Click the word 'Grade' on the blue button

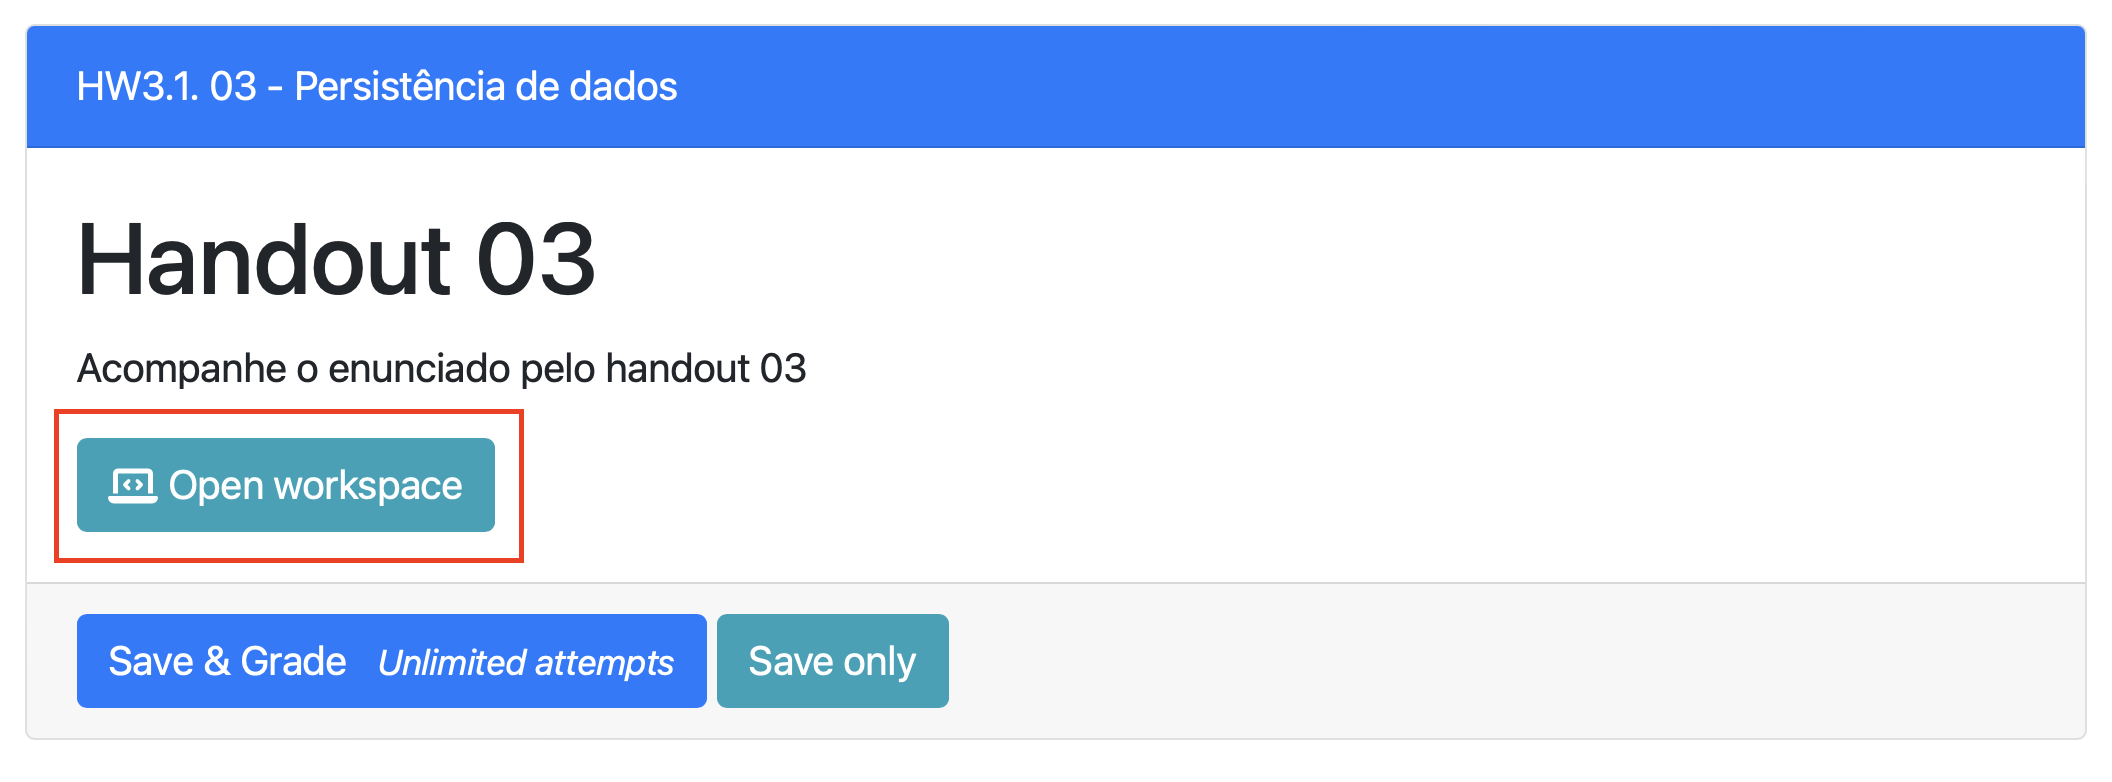tap(293, 661)
